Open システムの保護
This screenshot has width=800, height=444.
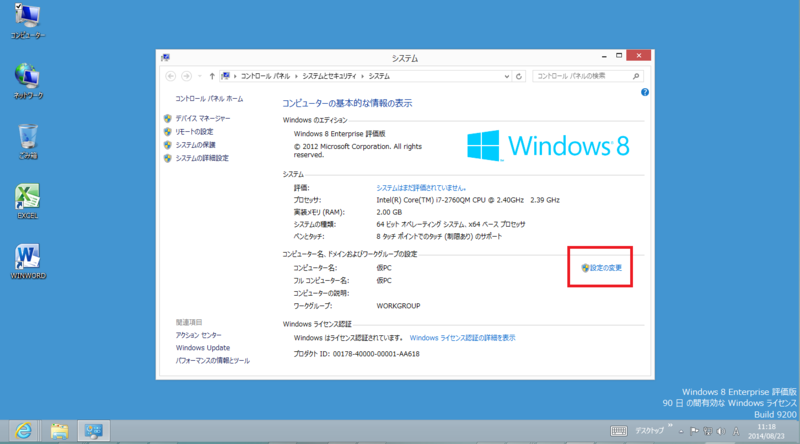coord(195,145)
